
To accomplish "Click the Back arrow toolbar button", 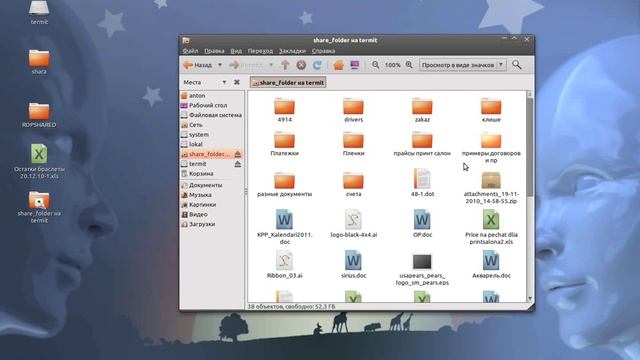I will 197,65.
